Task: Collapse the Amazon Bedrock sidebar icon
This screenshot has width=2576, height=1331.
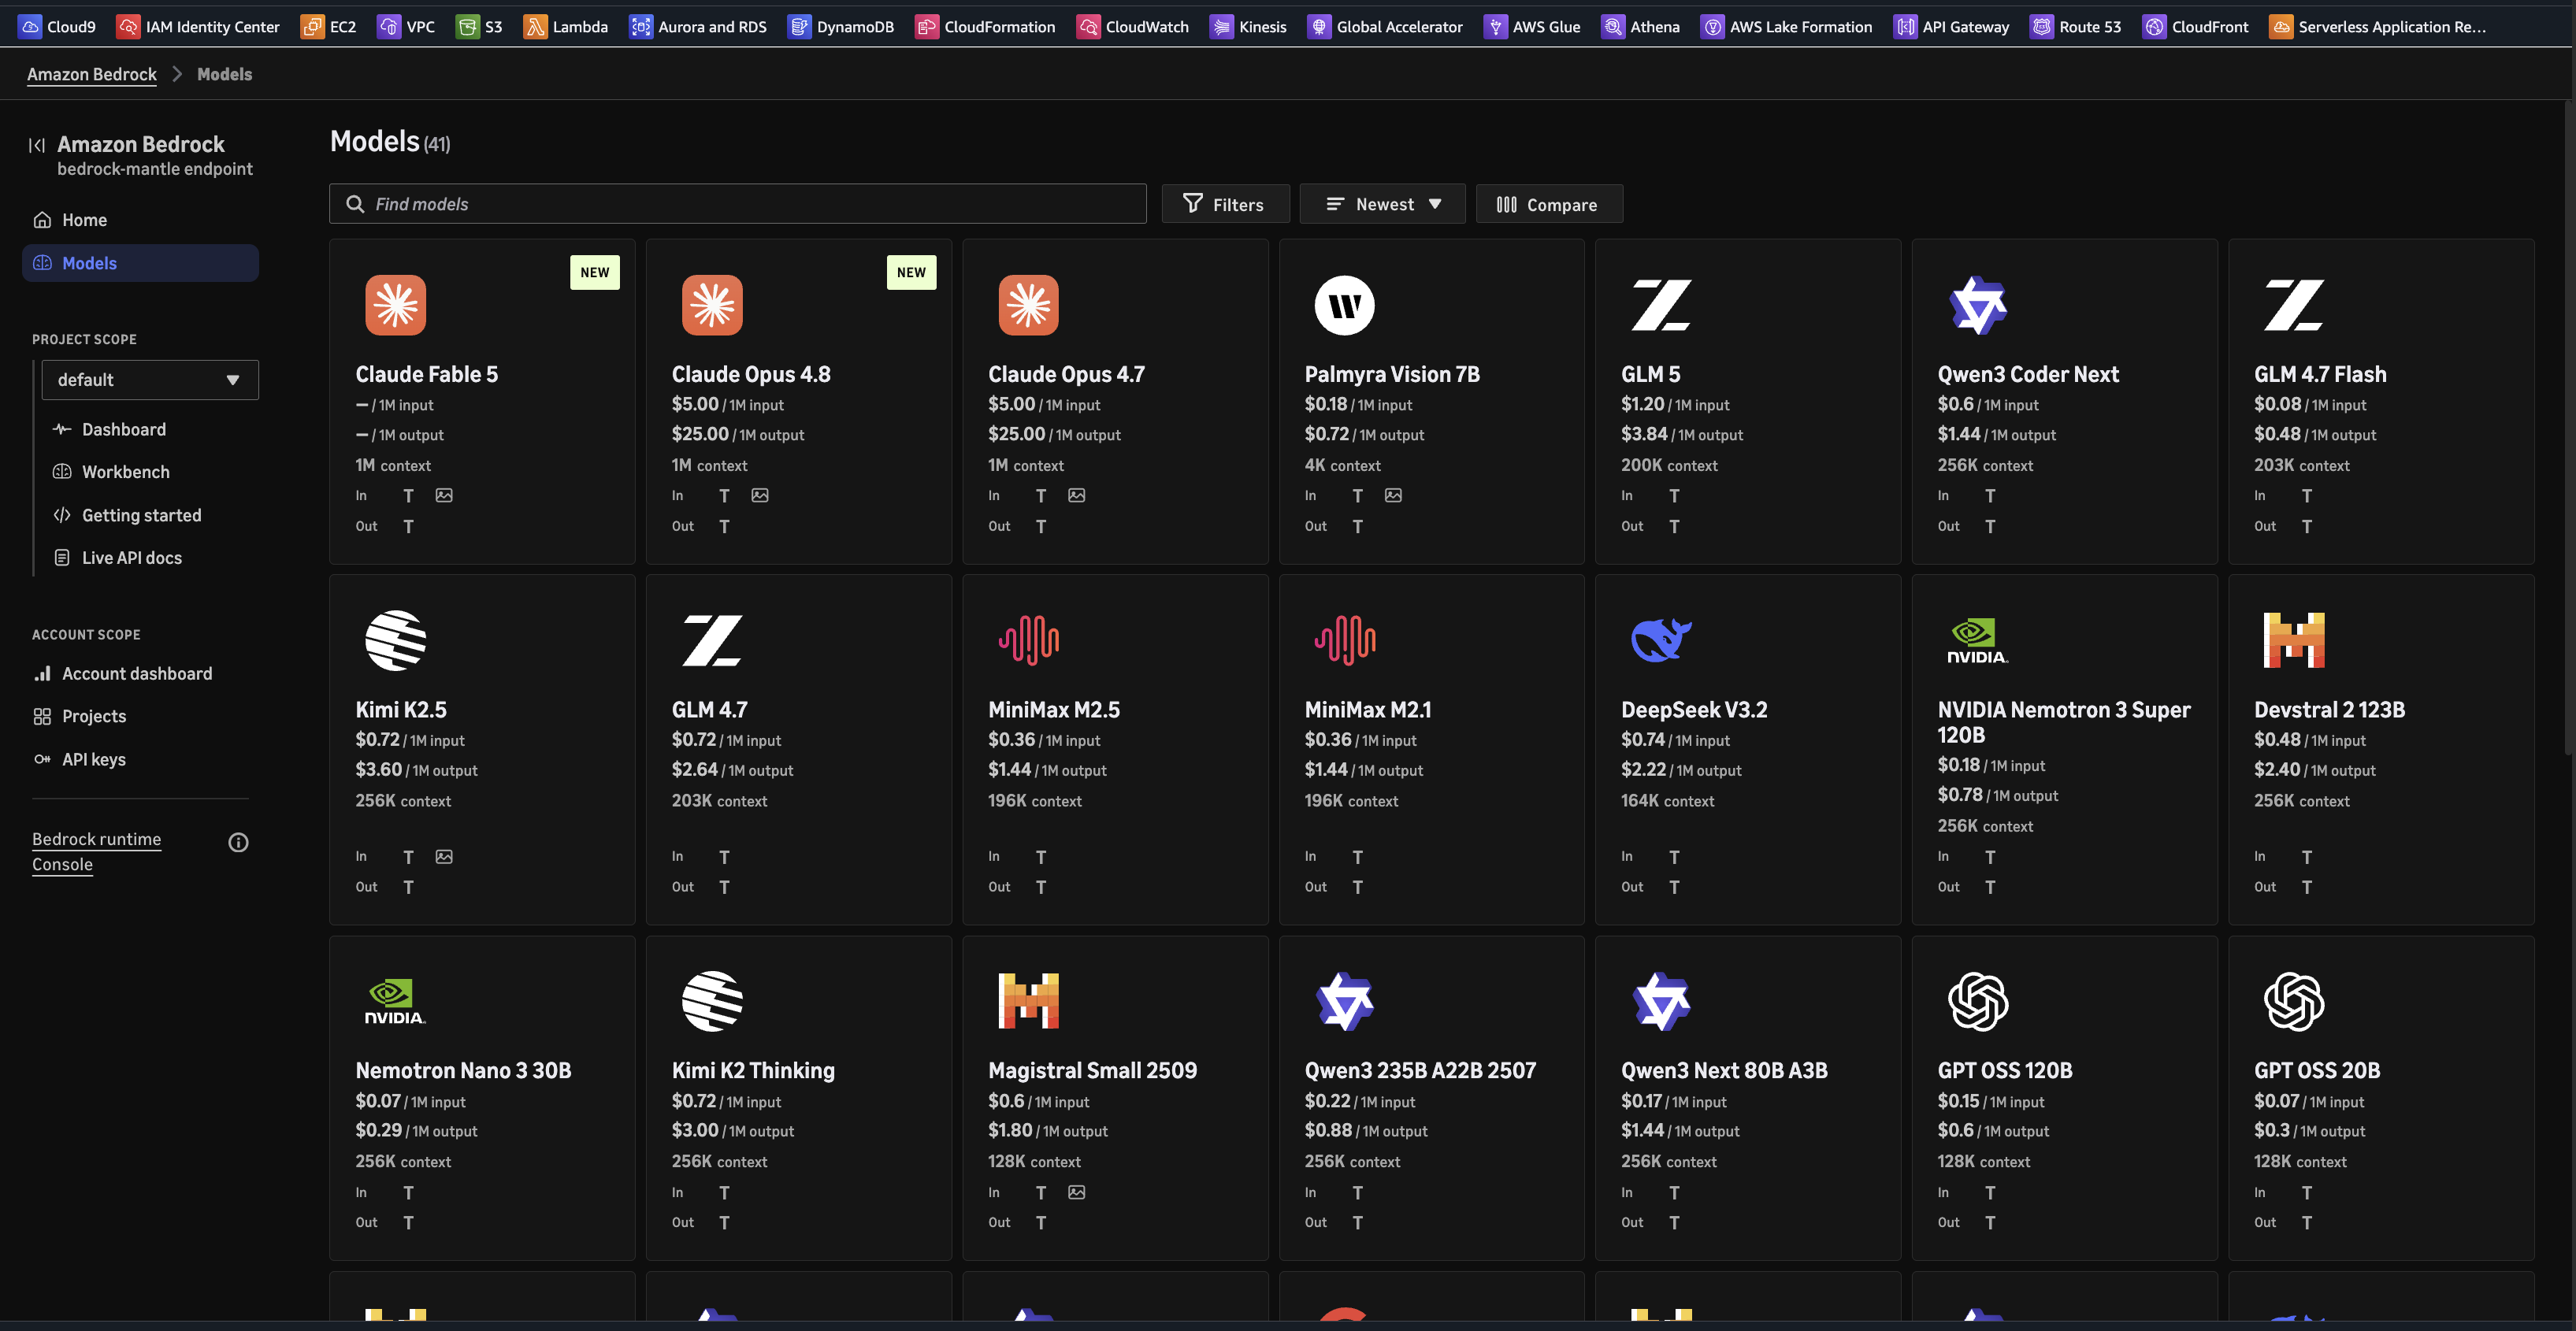Action: point(37,145)
